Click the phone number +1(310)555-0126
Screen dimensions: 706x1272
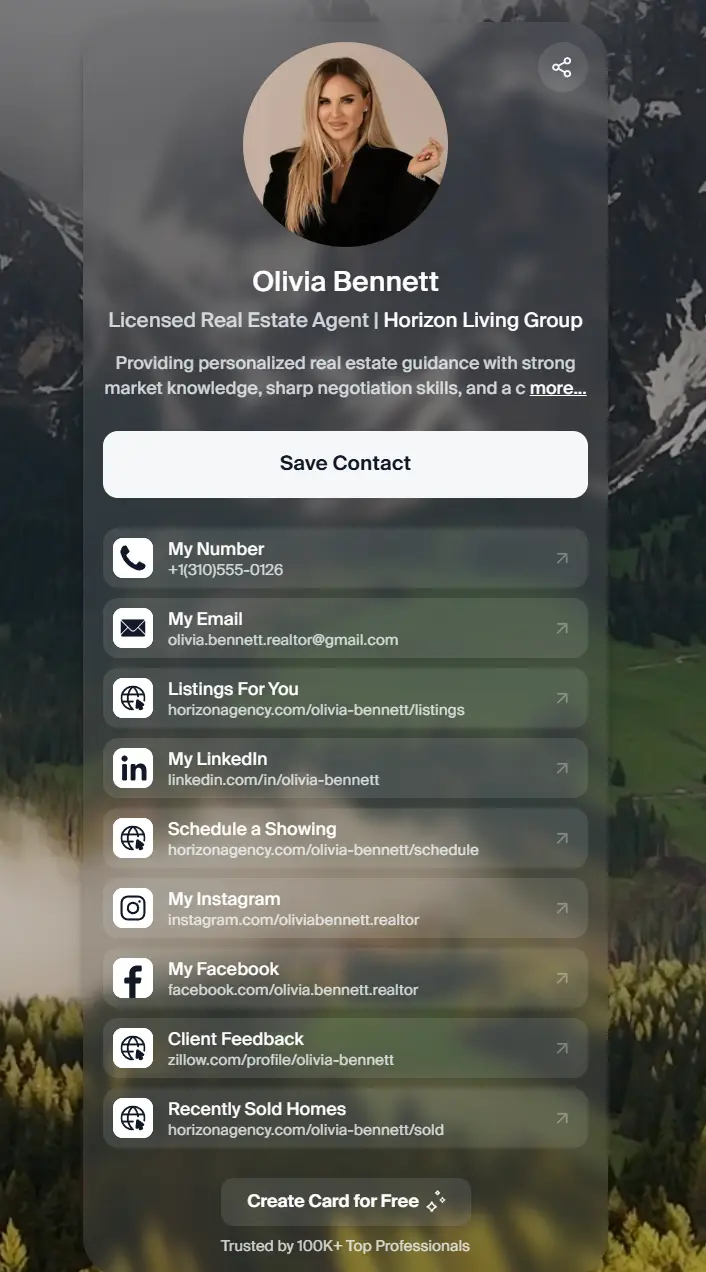(226, 570)
